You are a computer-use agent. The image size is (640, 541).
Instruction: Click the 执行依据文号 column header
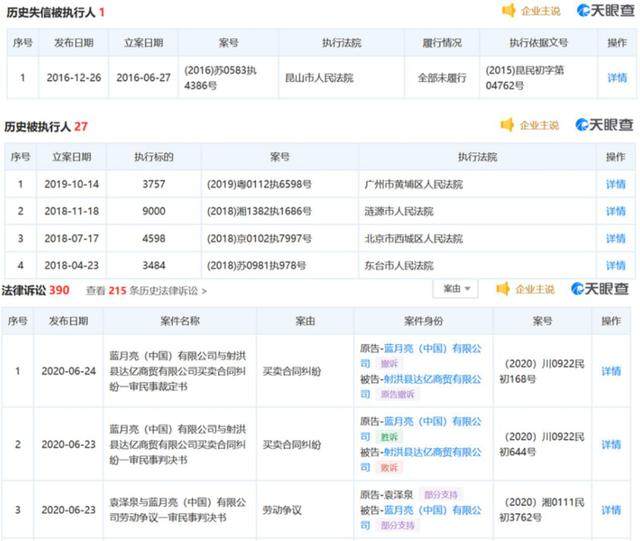(539, 42)
